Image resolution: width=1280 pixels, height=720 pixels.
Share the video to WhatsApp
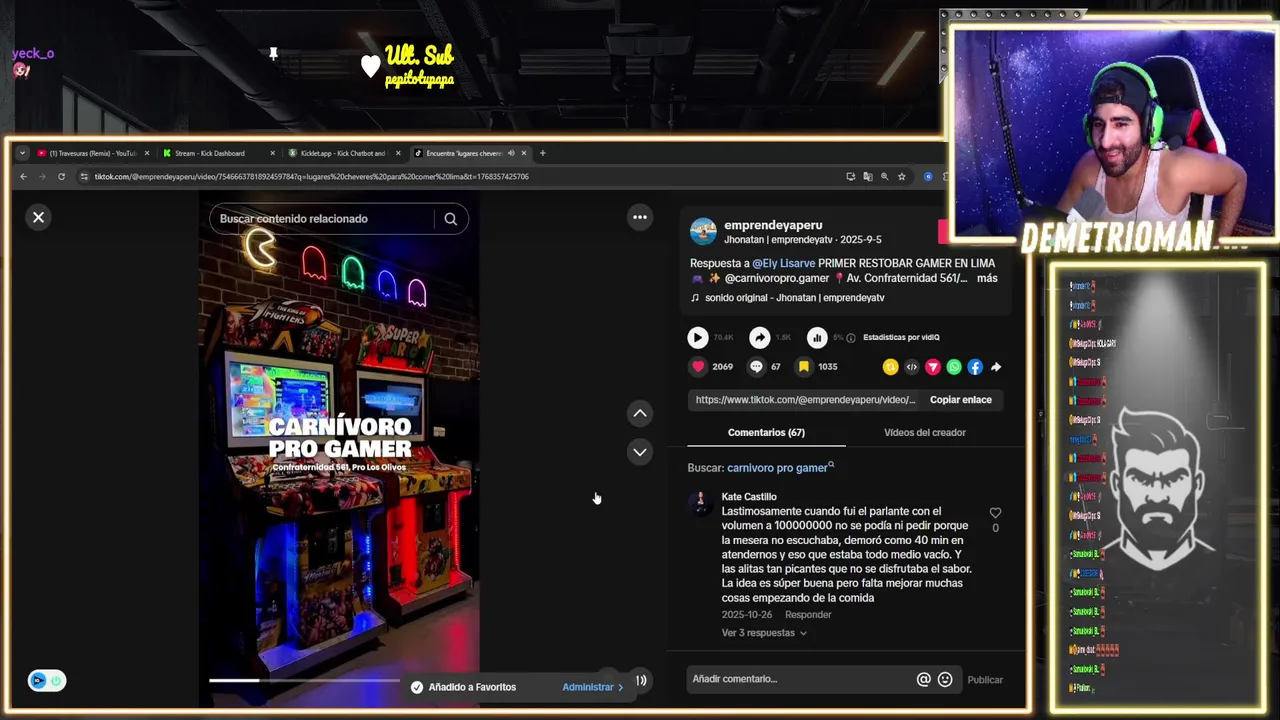click(954, 367)
